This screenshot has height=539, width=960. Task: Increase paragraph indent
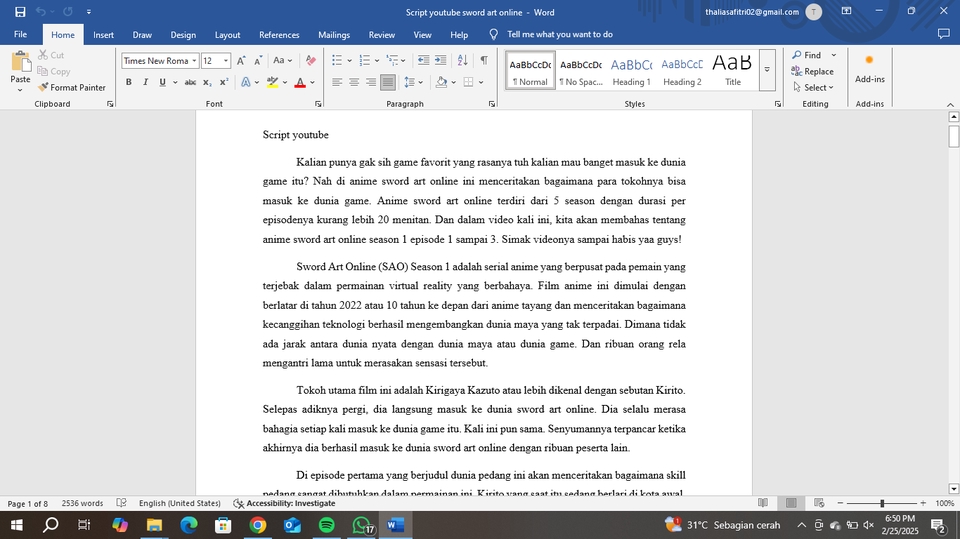pos(440,61)
